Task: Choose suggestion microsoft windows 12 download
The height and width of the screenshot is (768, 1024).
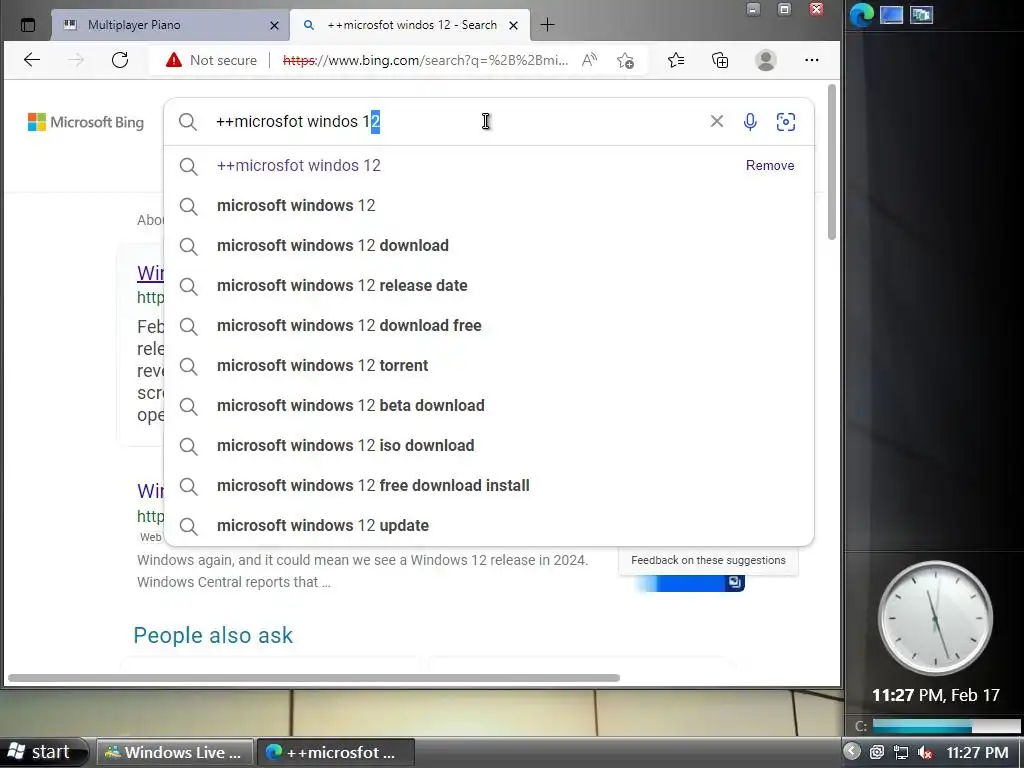Action: tap(488, 246)
